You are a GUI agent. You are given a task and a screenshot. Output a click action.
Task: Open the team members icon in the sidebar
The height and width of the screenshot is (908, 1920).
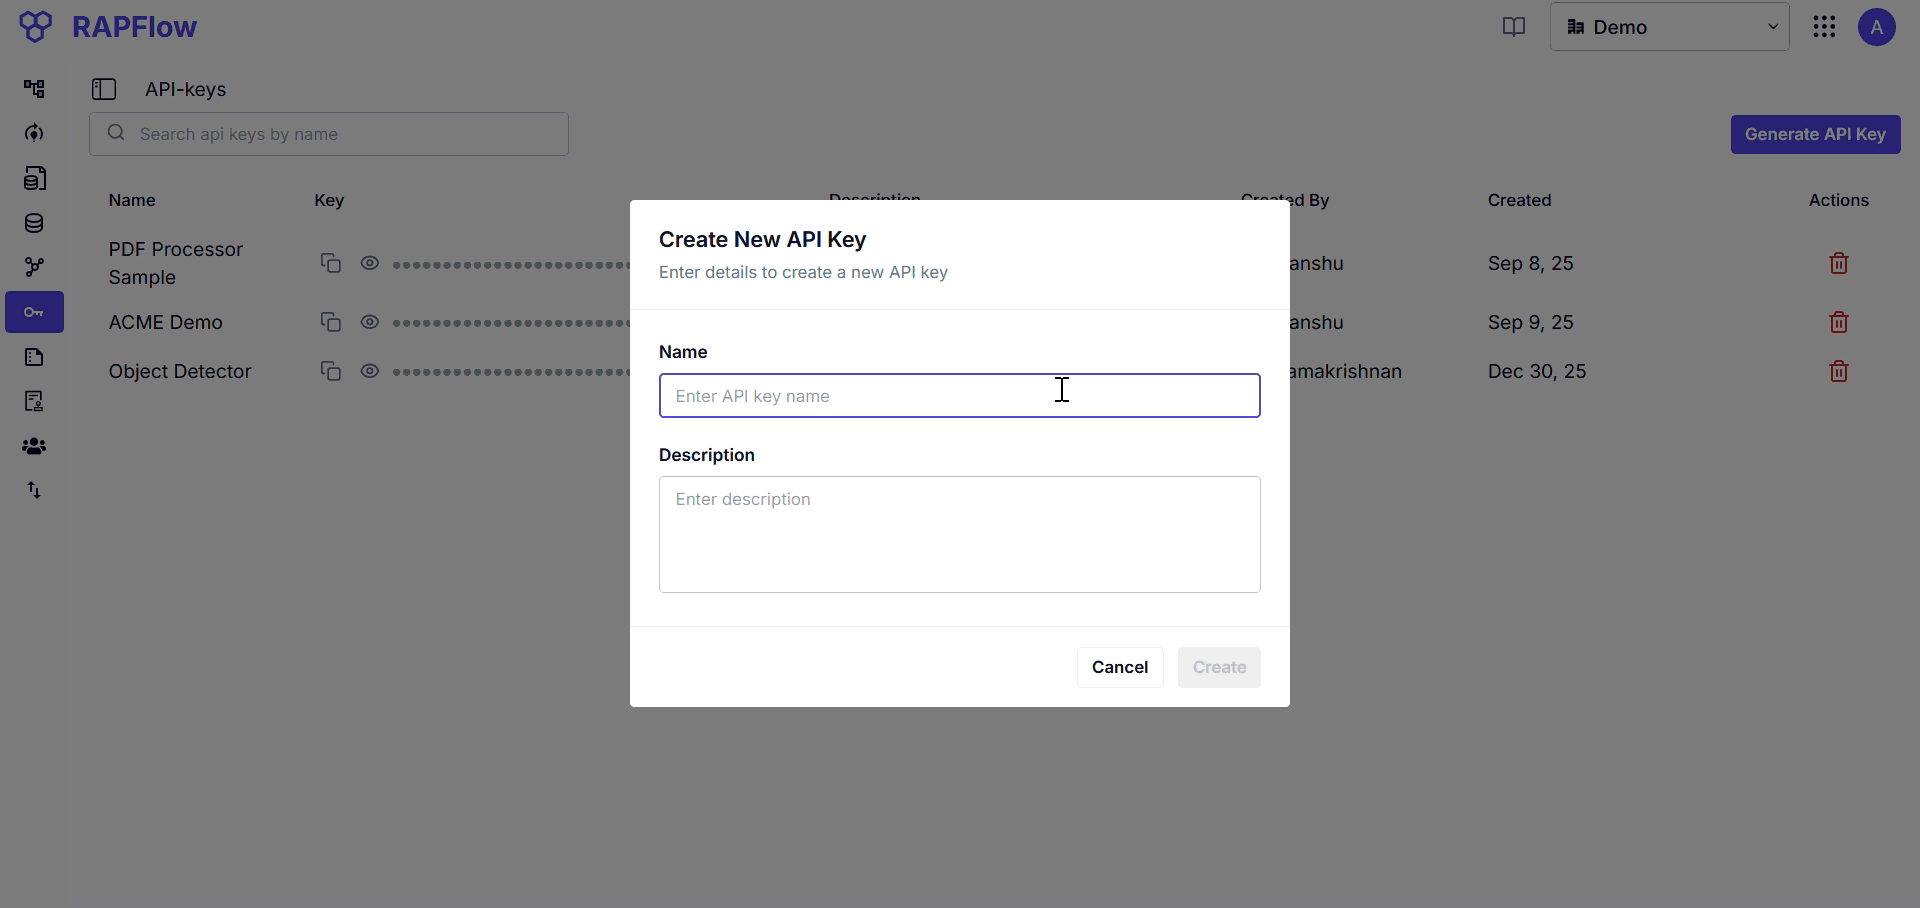coord(34,446)
